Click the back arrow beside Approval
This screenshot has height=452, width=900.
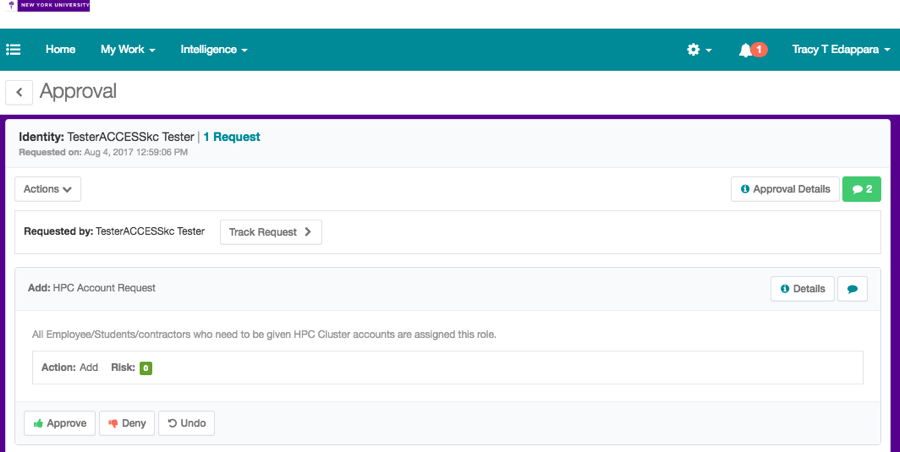point(19,92)
